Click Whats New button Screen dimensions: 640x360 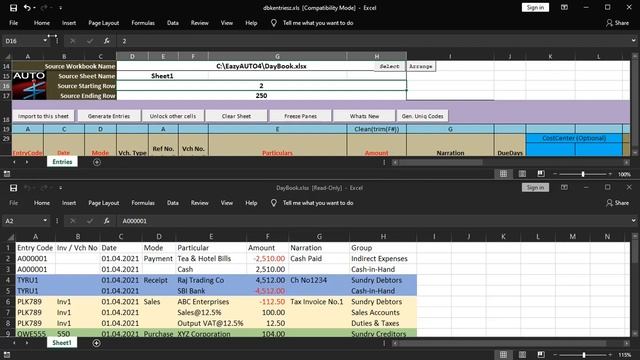[x=364, y=116]
